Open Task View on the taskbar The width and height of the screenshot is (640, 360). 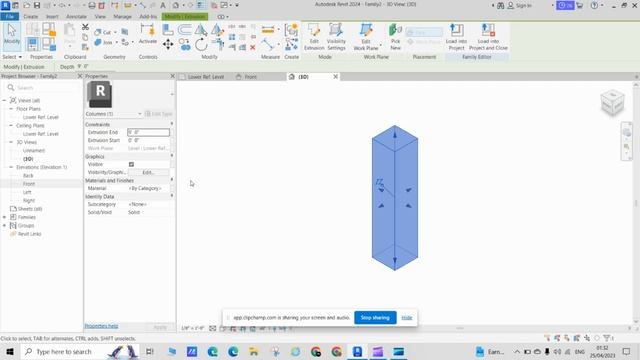[x=150, y=351]
